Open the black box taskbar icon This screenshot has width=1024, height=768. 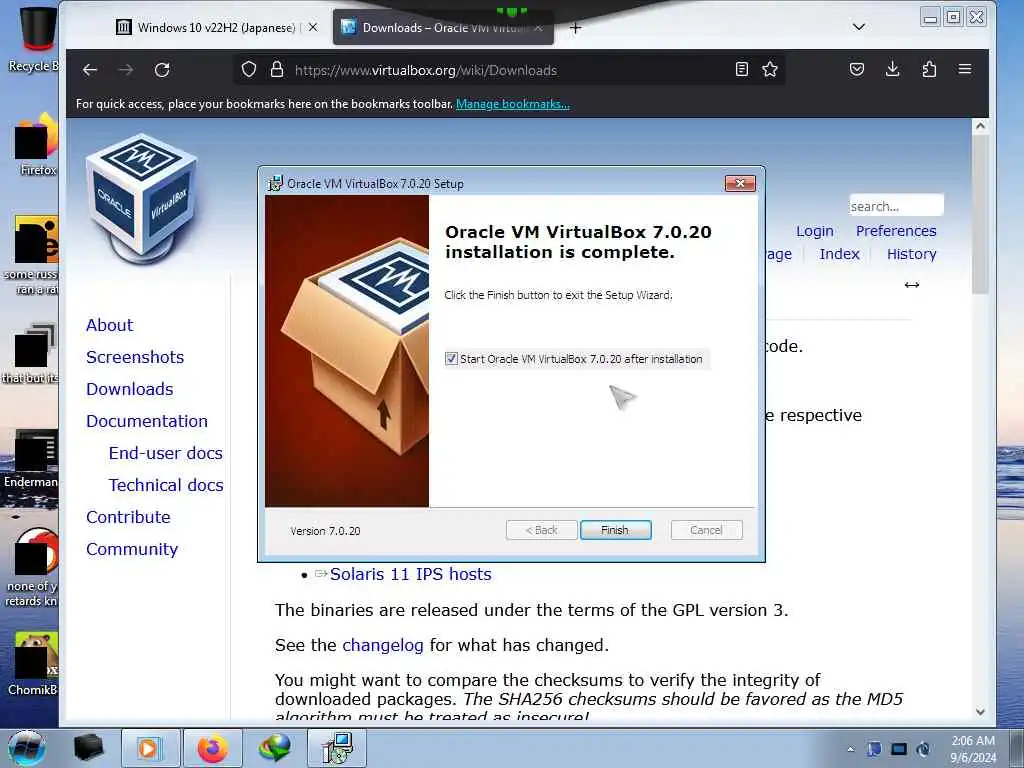point(88,748)
